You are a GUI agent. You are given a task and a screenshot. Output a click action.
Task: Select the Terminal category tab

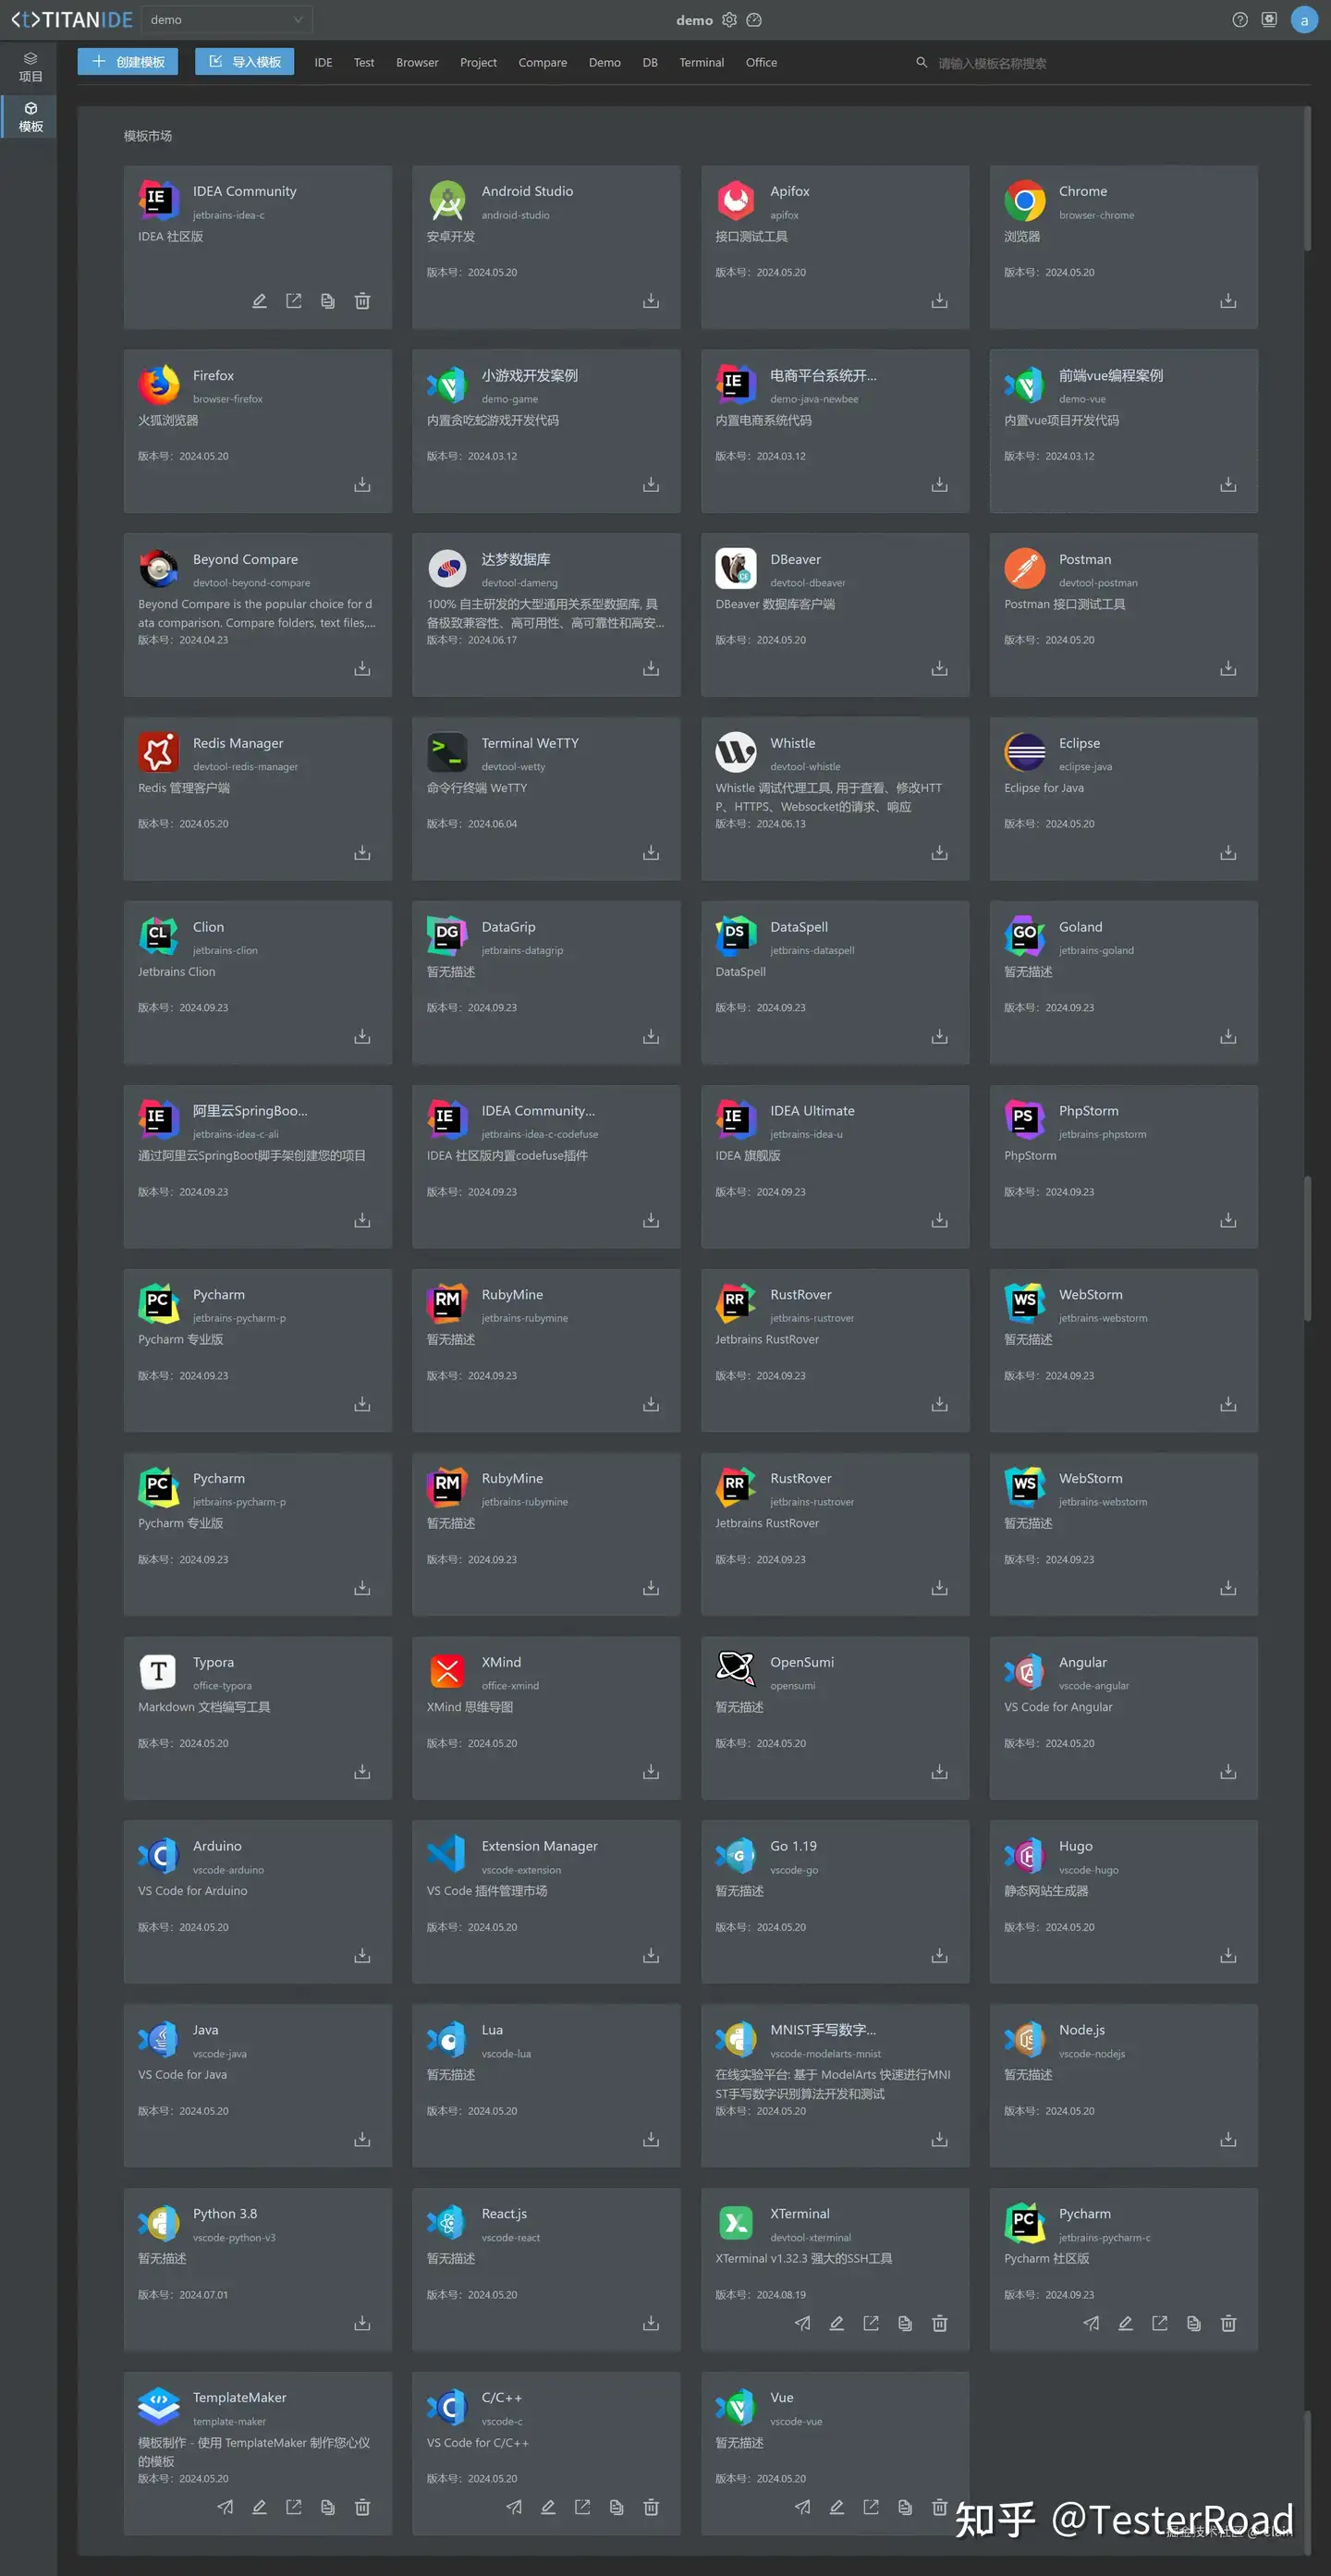pos(701,63)
